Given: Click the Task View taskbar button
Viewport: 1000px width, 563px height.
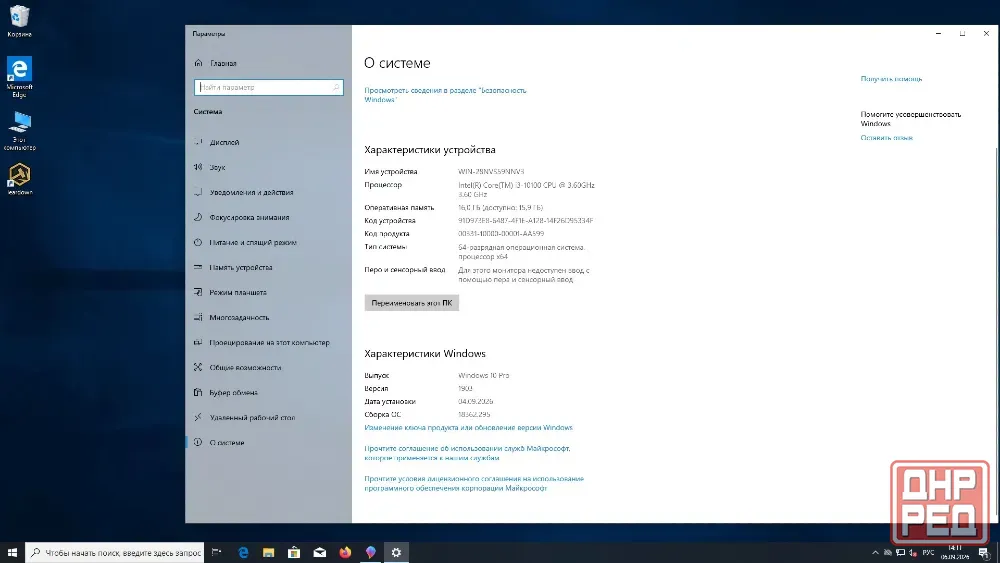Looking at the screenshot, I should 217,552.
